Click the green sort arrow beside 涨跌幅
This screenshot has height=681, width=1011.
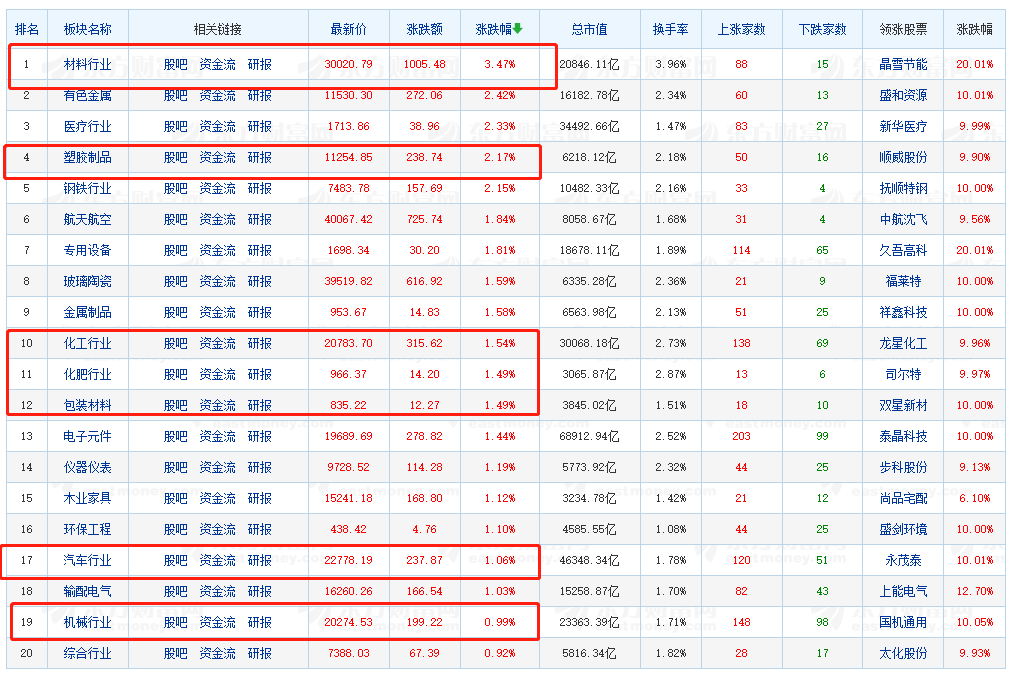point(518,29)
